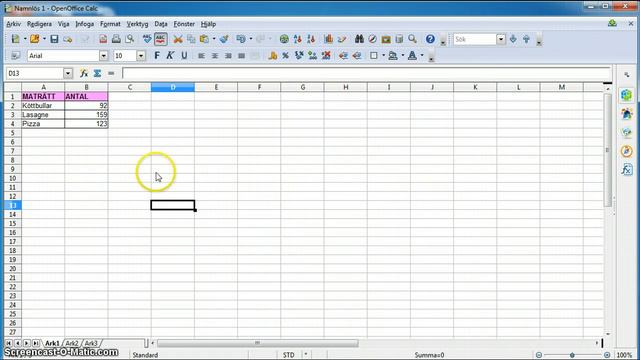Copy the selected cells
Image resolution: width=640 pixels, height=360 pixels.
pyautogui.click(x=191, y=39)
